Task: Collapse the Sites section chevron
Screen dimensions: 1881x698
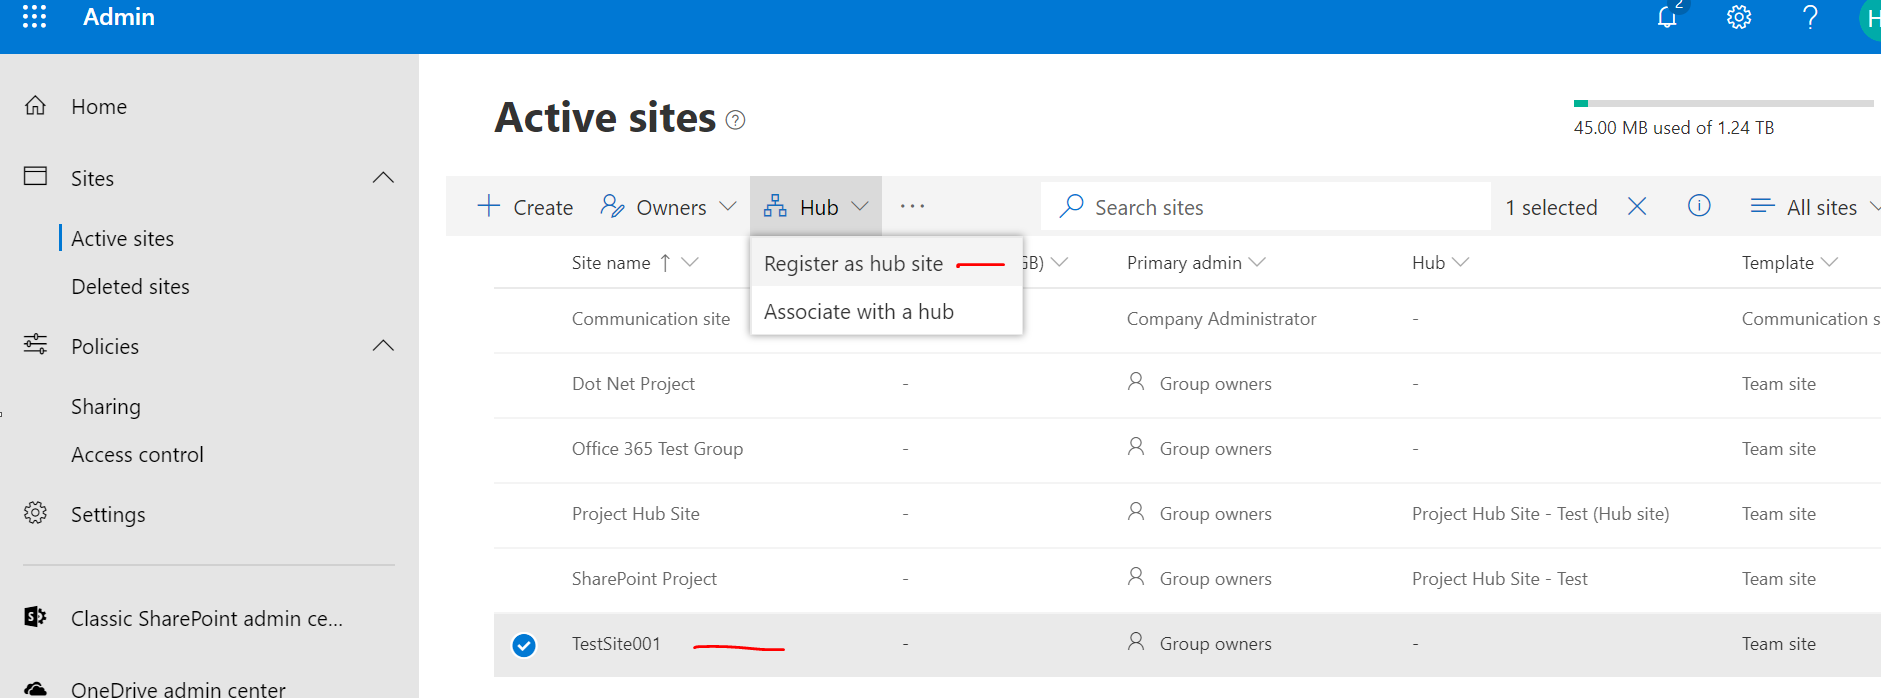Action: [x=383, y=177]
